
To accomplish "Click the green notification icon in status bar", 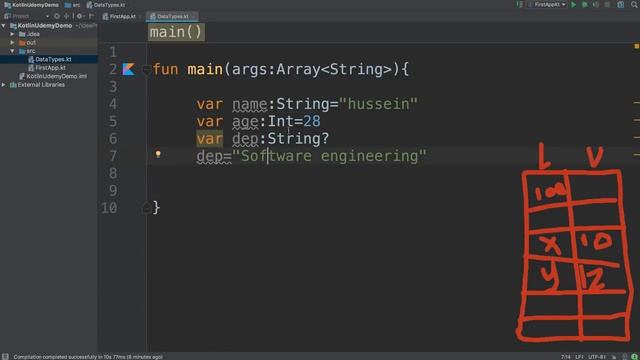I will click(634, 357).
